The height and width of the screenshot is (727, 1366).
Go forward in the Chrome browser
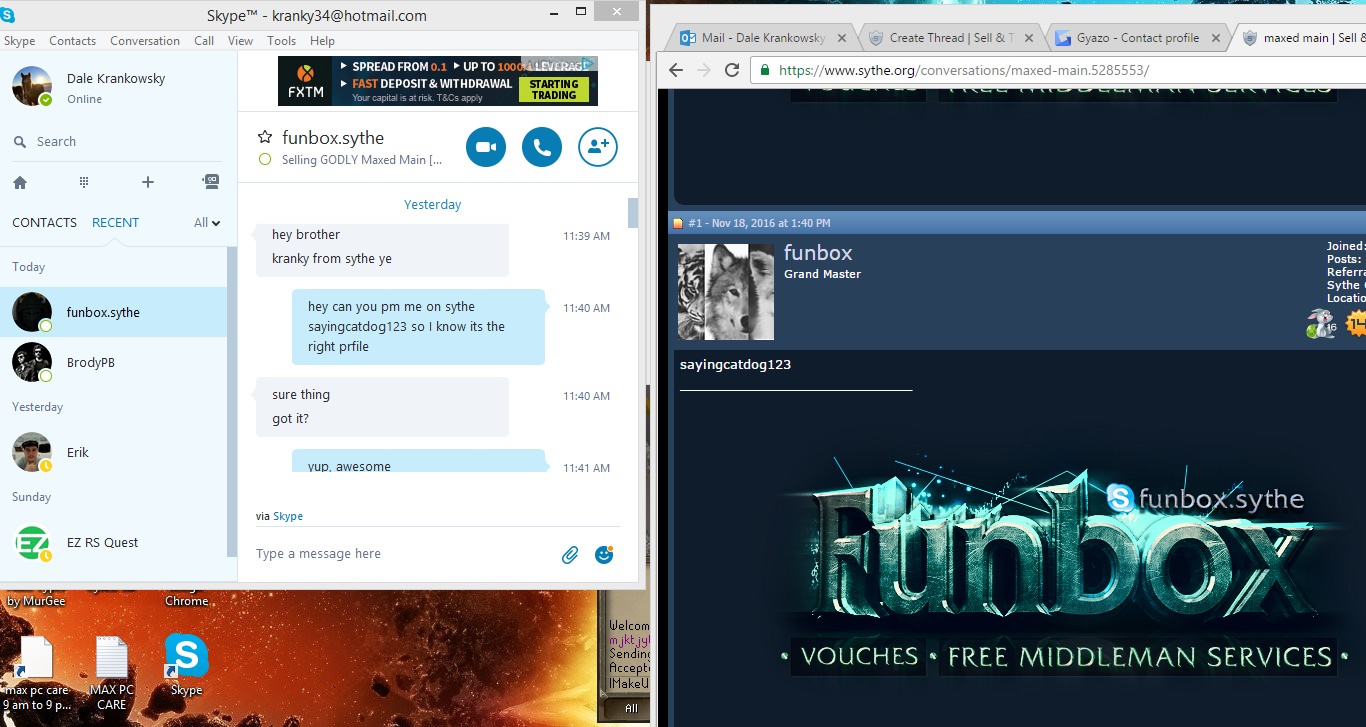pos(704,70)
